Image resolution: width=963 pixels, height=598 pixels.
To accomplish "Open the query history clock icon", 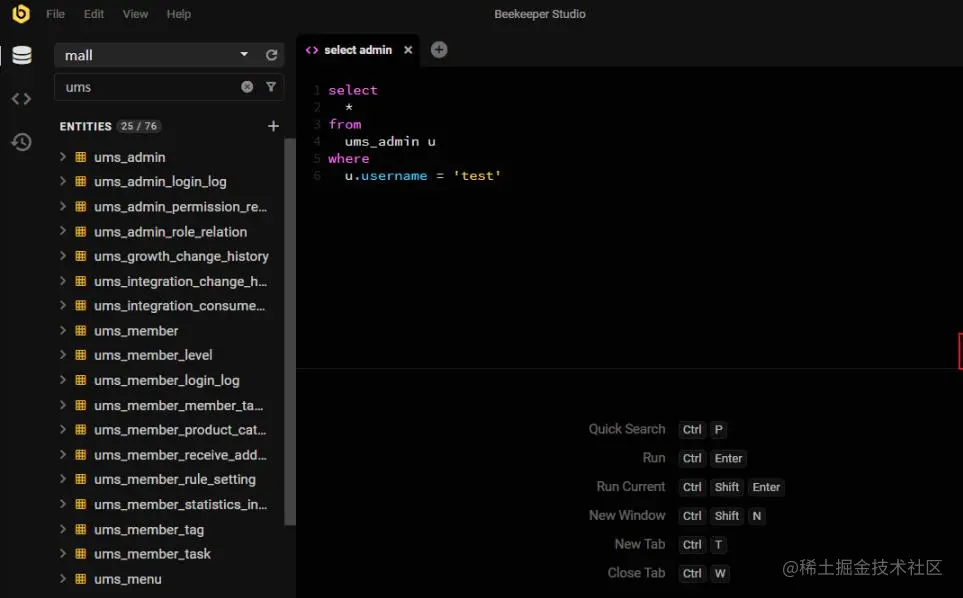I will 21,142.
